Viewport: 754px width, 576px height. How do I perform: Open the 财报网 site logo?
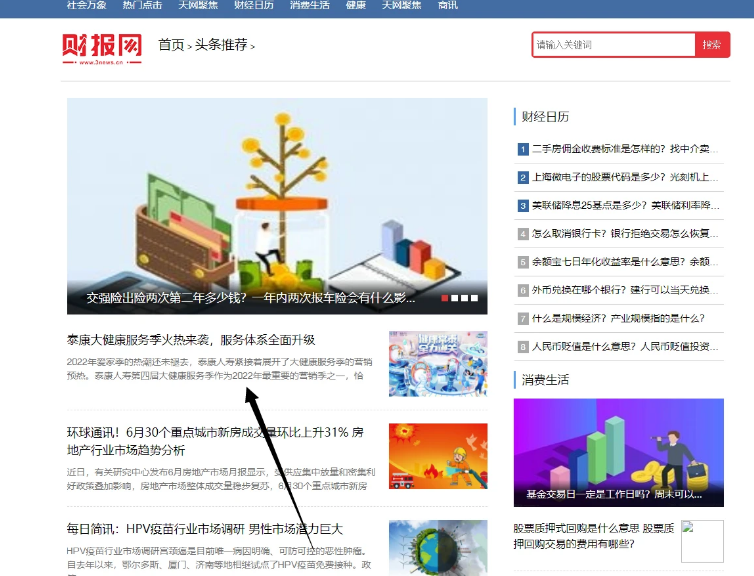click(102, 49)
